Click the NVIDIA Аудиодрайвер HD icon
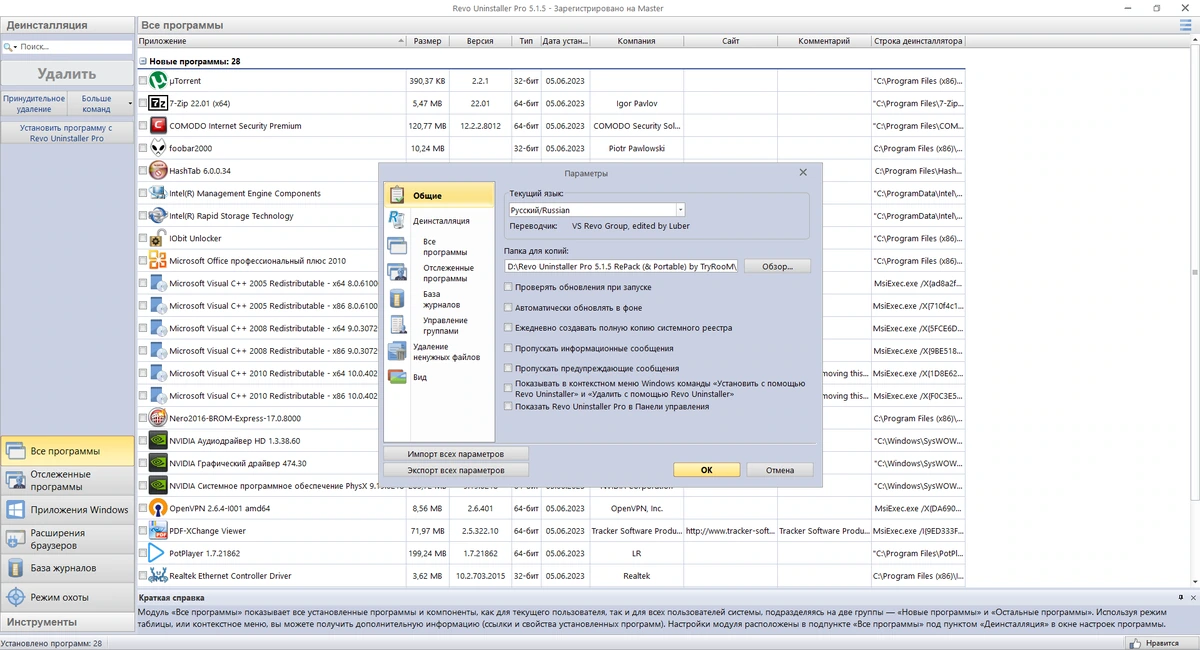 pos(158,440)
